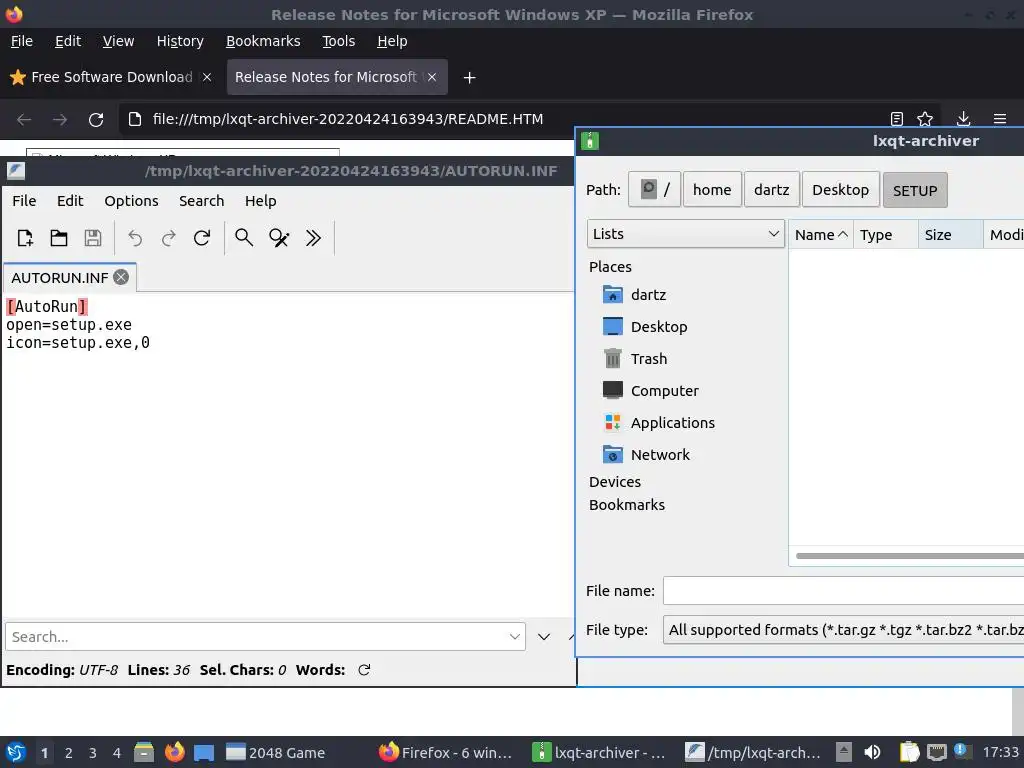1024x768 pixels.
Task: Reload the AUTORUN.INF document
Action: coord(202,238)
